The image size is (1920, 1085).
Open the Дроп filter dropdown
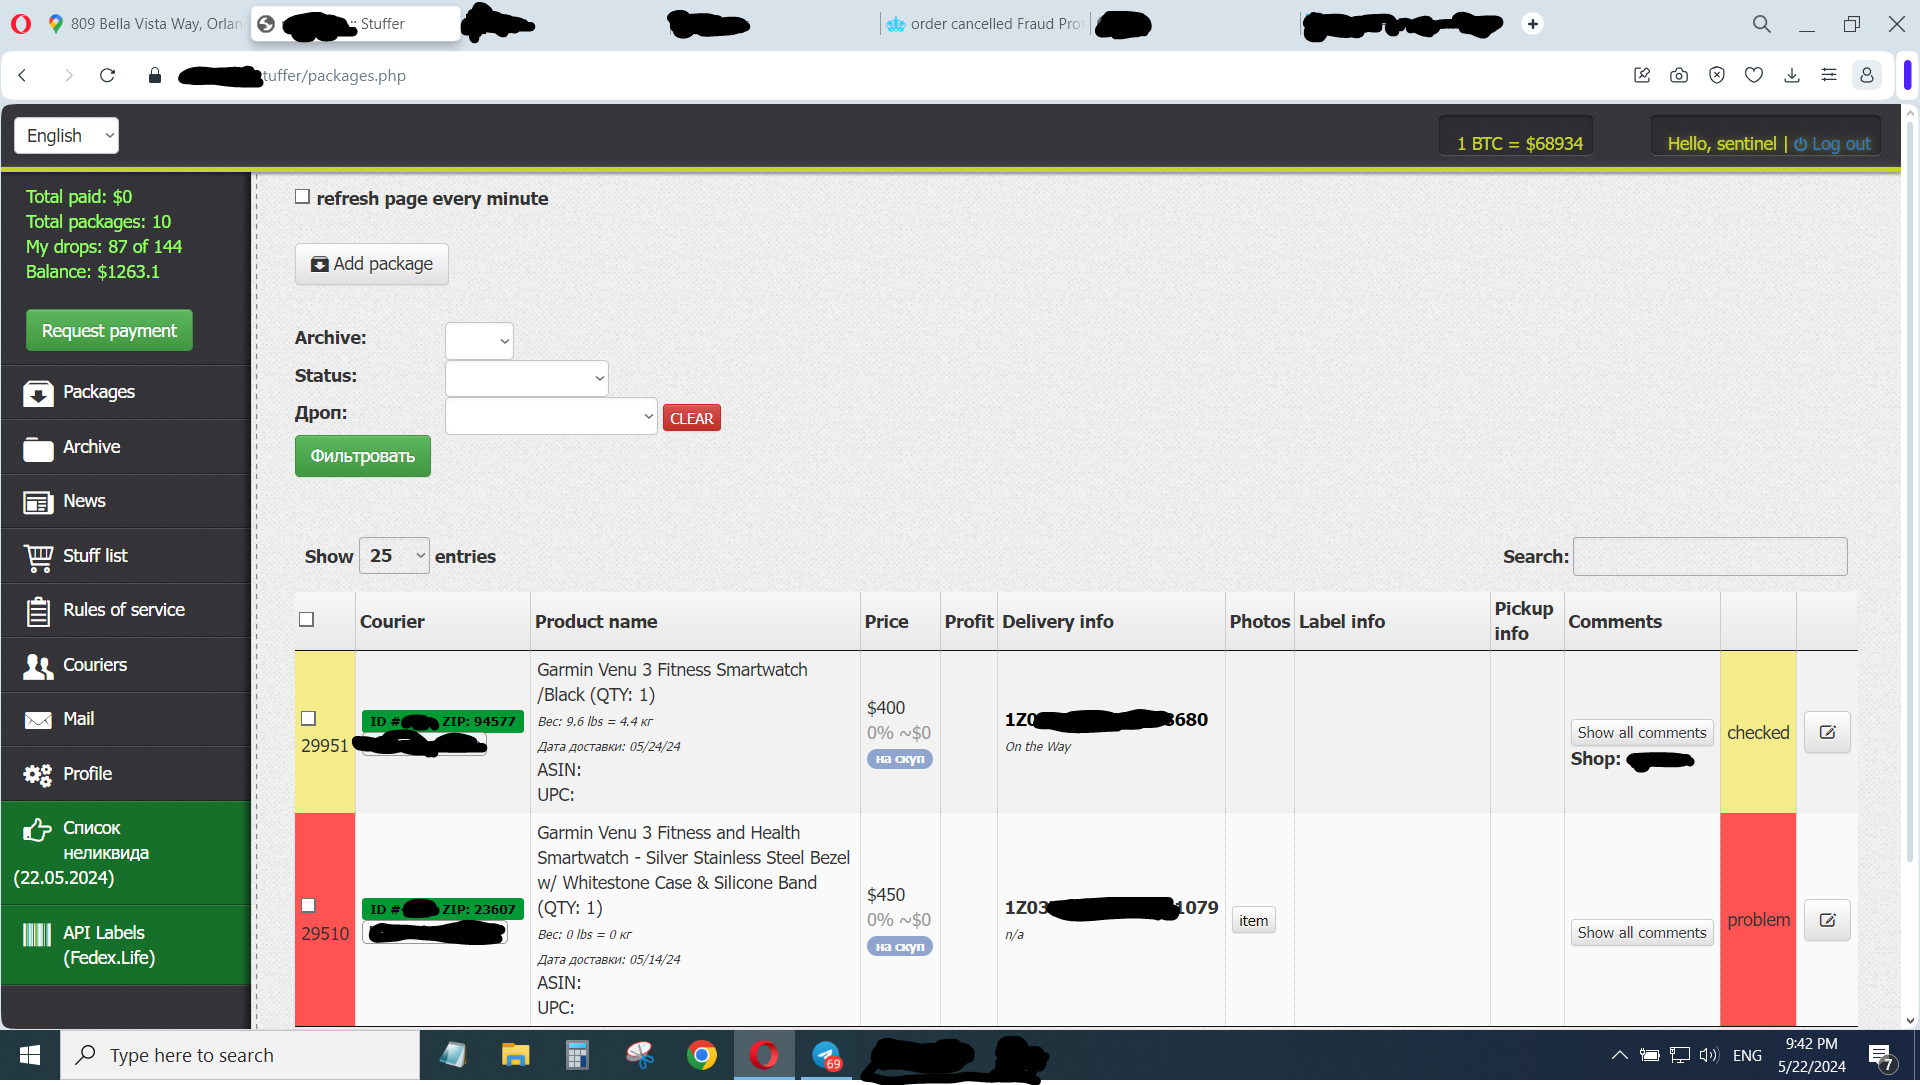tap(551, 416)
